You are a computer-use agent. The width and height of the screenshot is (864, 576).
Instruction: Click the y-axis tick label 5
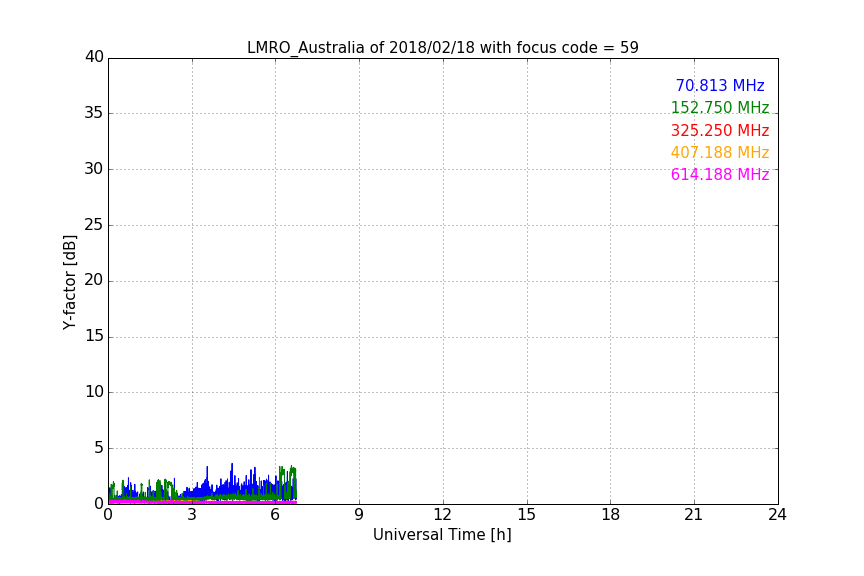point(99,448)
